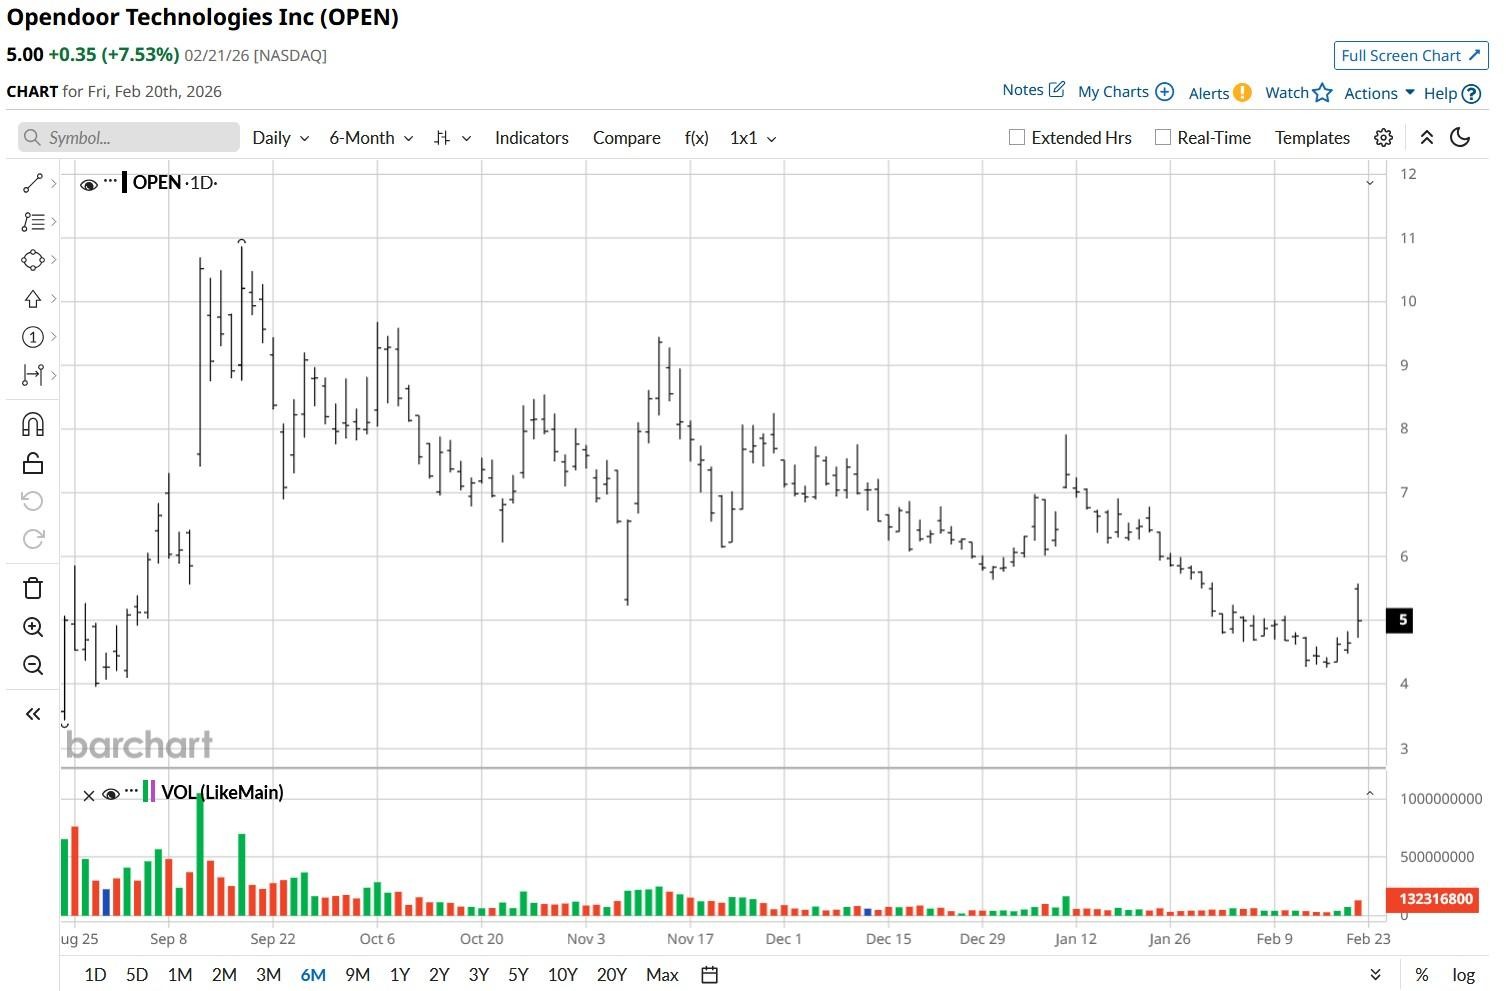Select the 9M time range

point(357,975)
